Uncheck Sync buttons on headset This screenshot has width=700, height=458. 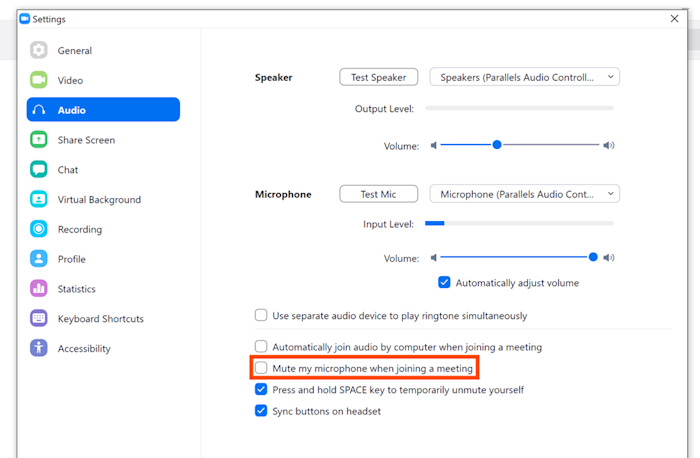point(261,411)
